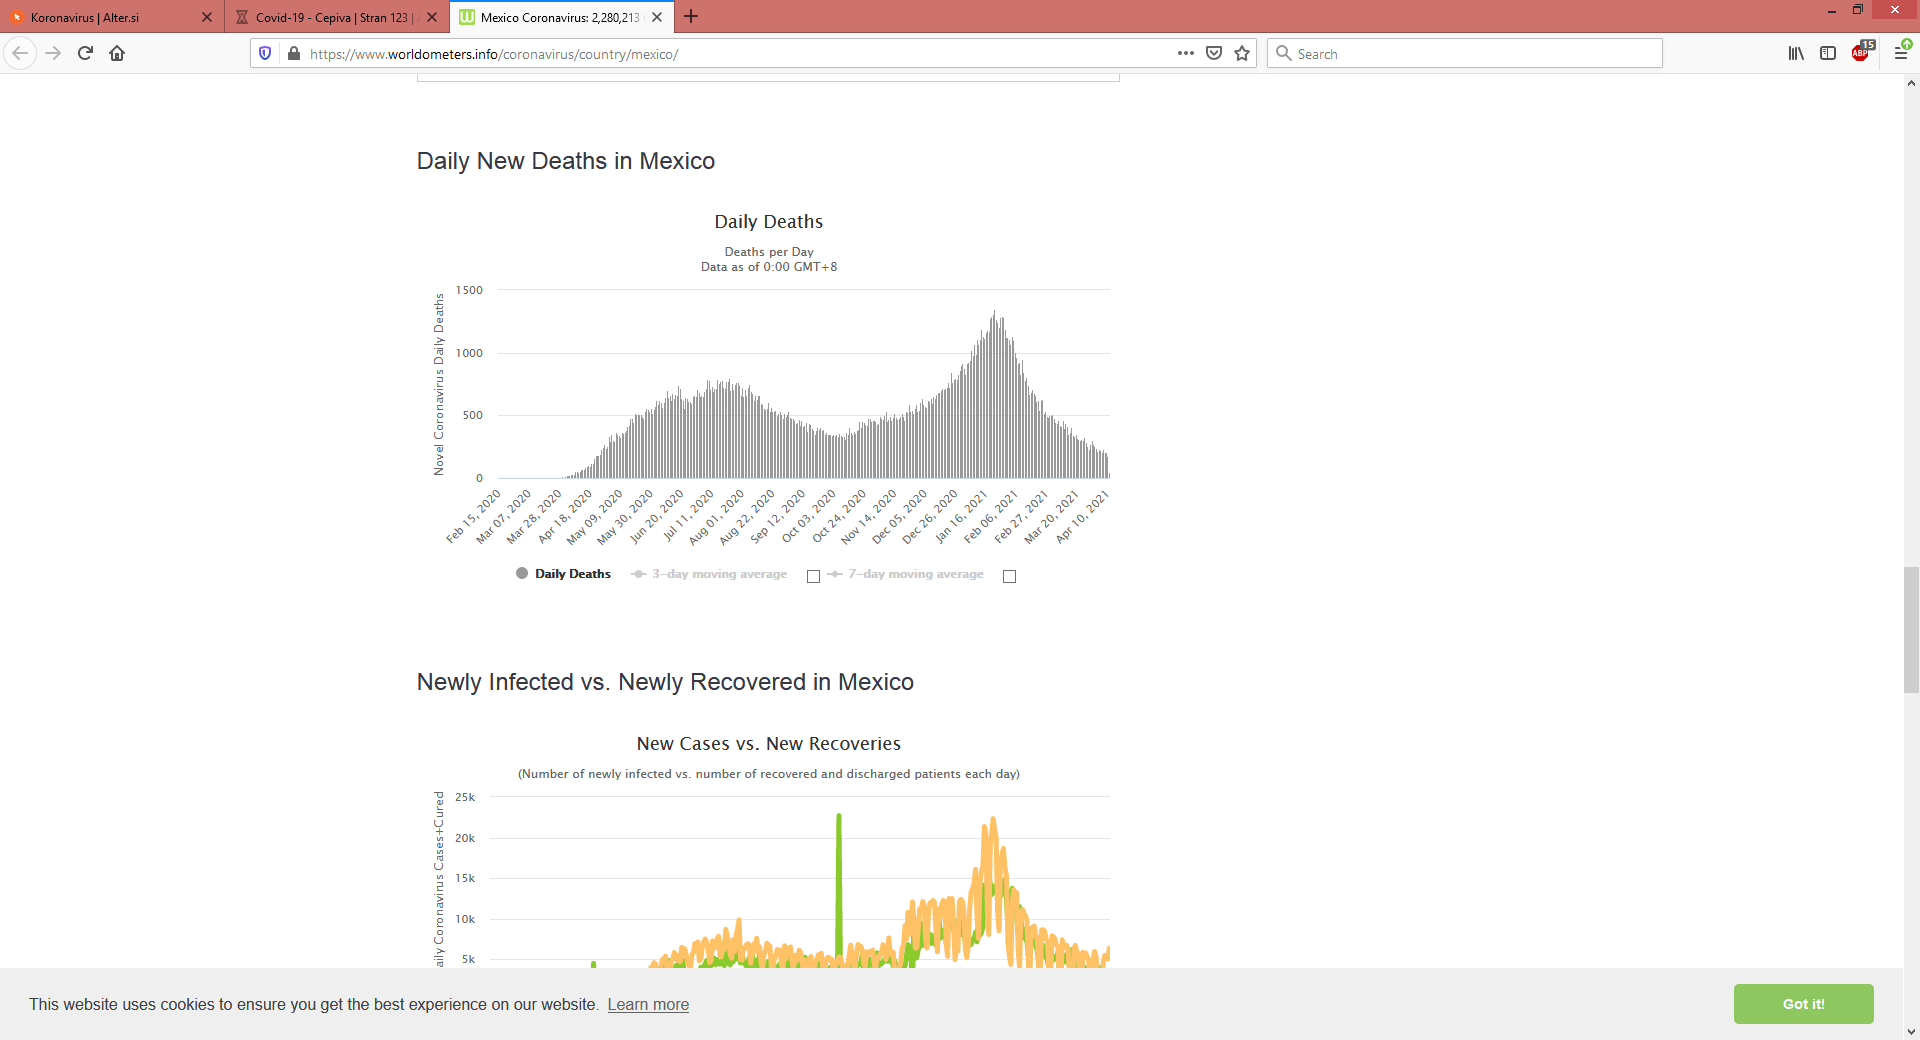The image size is (1920, 1040).
Task: Go forward to the next page
Action: 54,53
